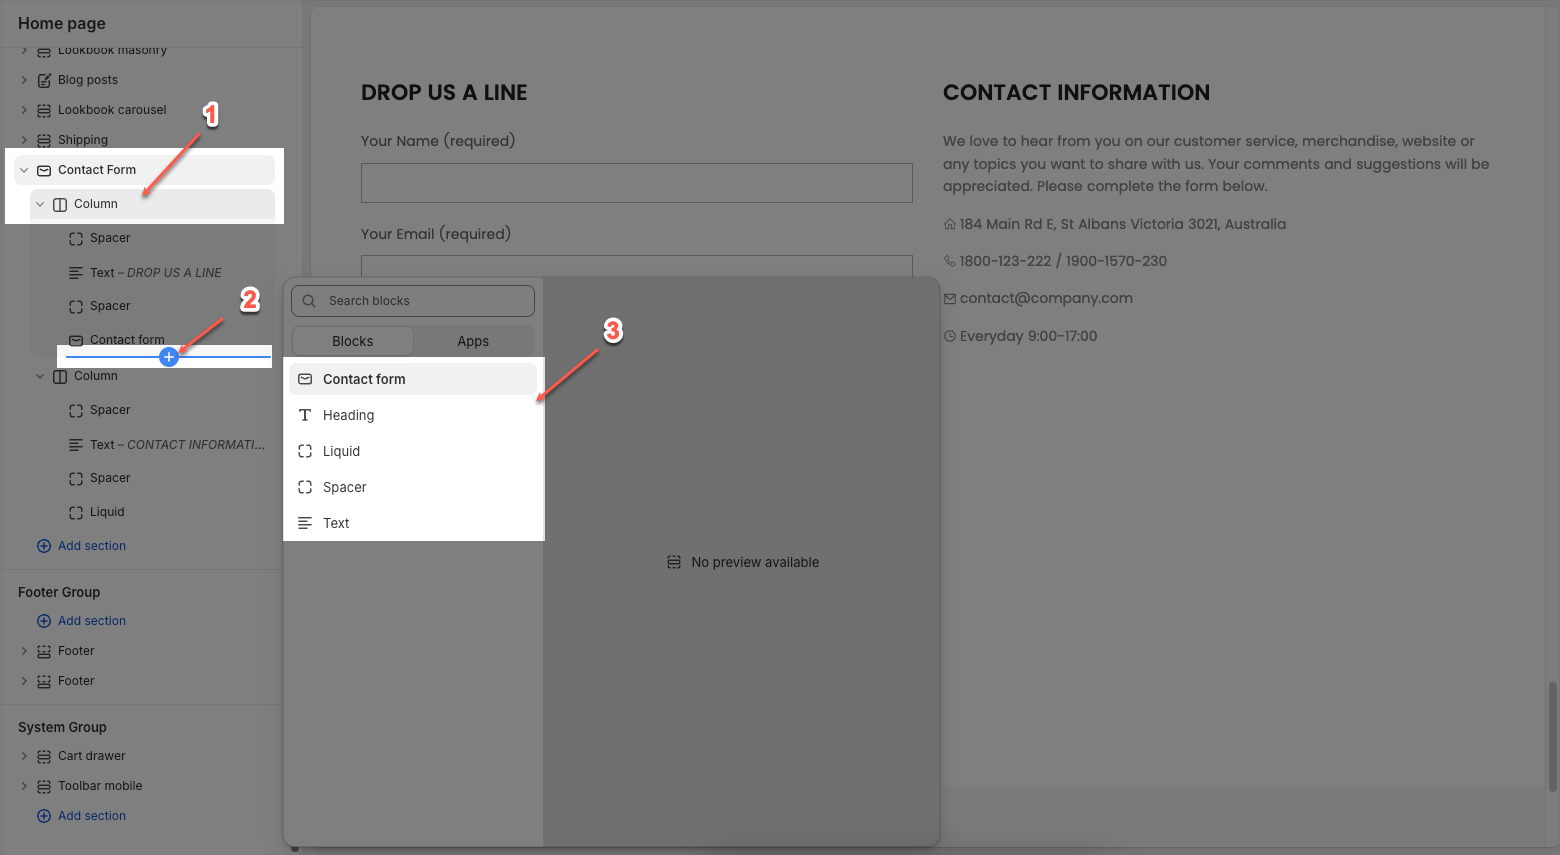Click the Cart drawer section icon
The image size is (1560, 855).
tap(44, 756)
